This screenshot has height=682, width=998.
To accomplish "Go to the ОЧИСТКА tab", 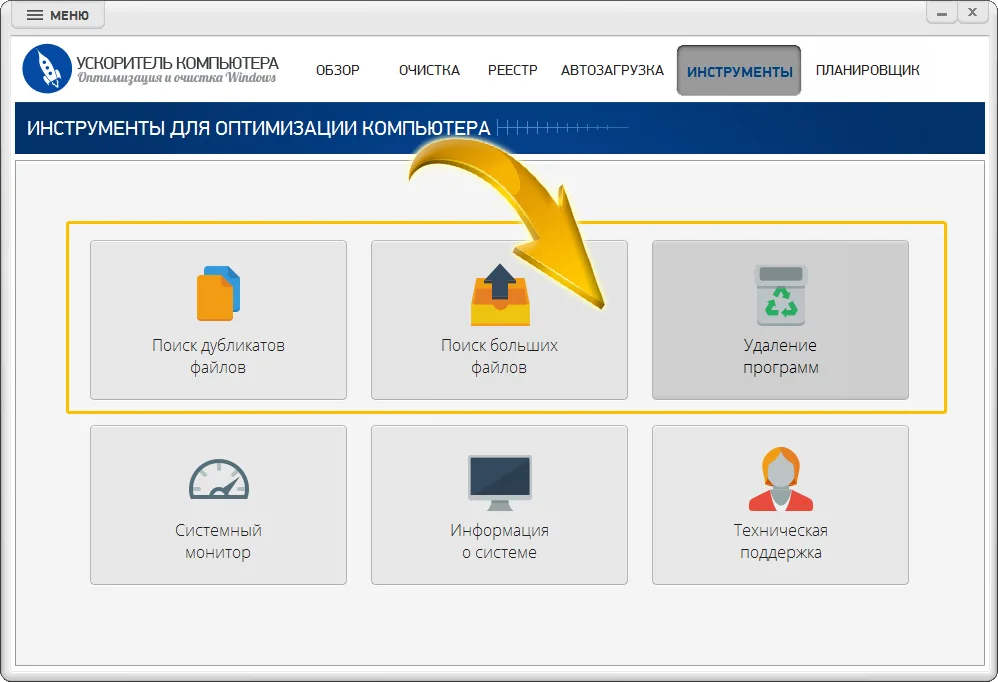I will tap(429, 70).
